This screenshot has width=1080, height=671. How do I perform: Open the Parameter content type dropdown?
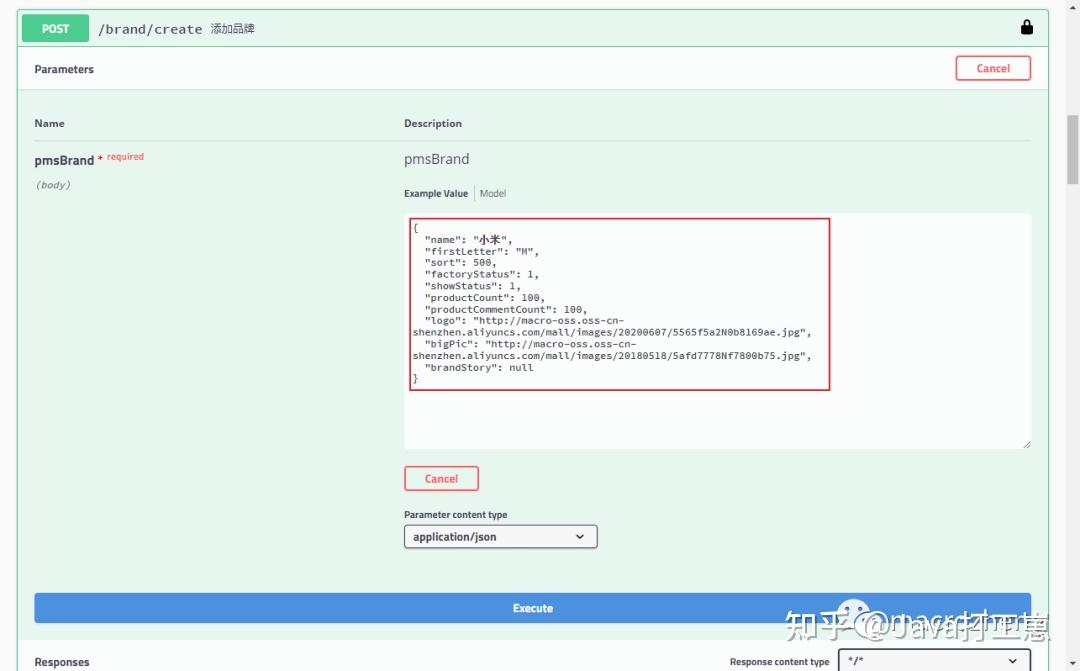(x=500, y=536)
